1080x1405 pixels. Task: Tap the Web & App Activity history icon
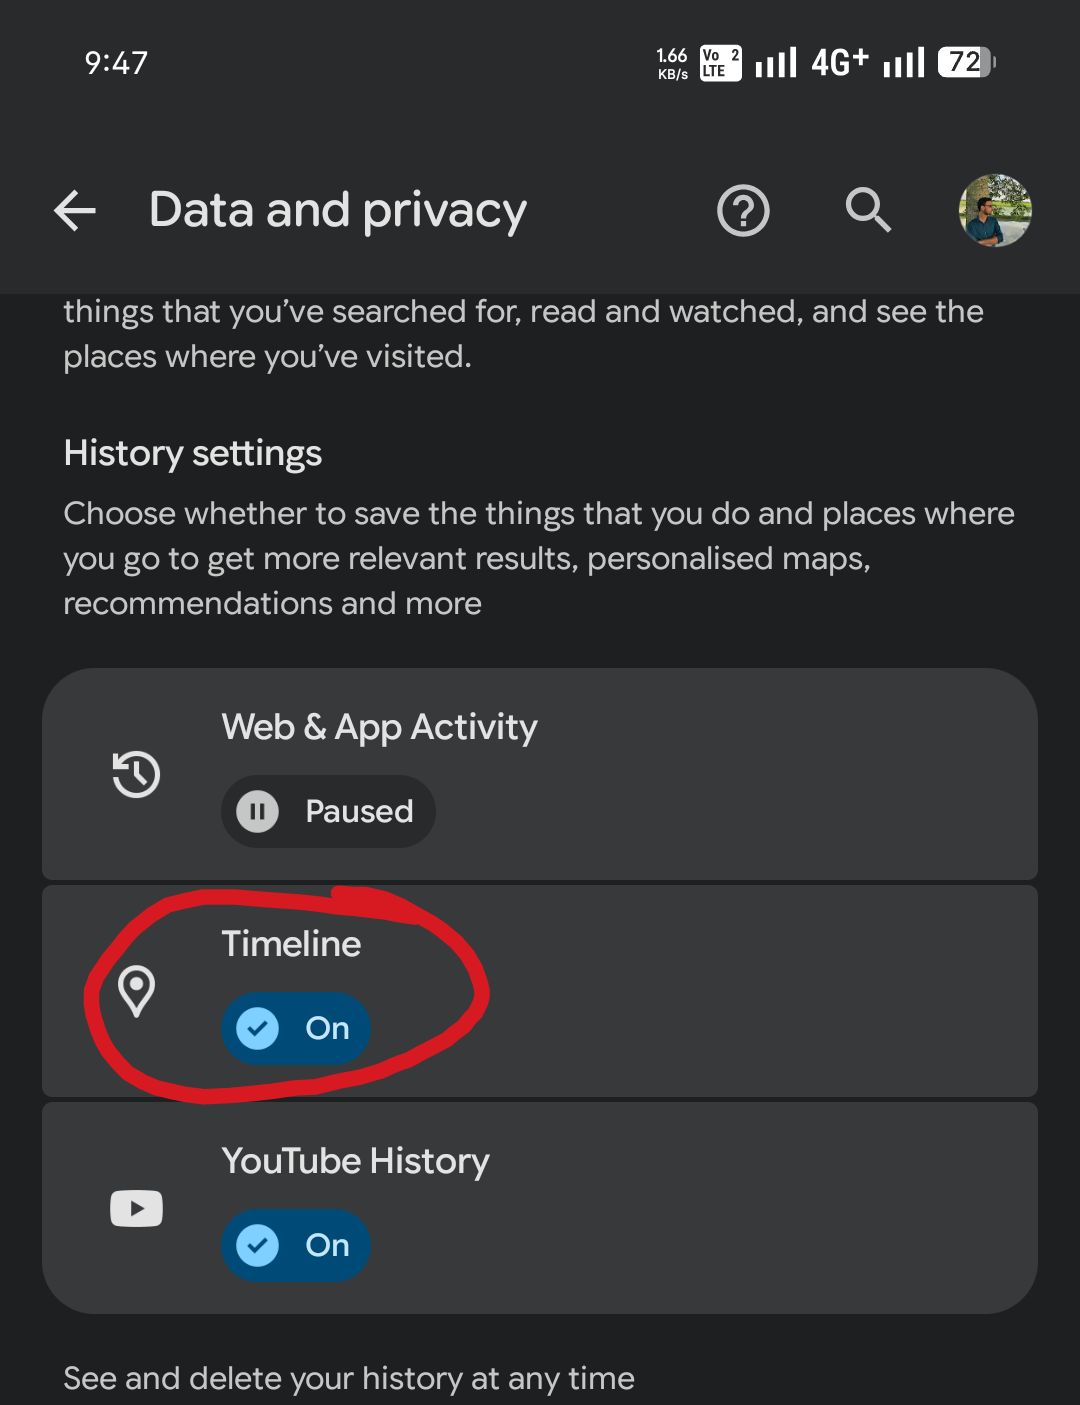(x=137, y=774)
